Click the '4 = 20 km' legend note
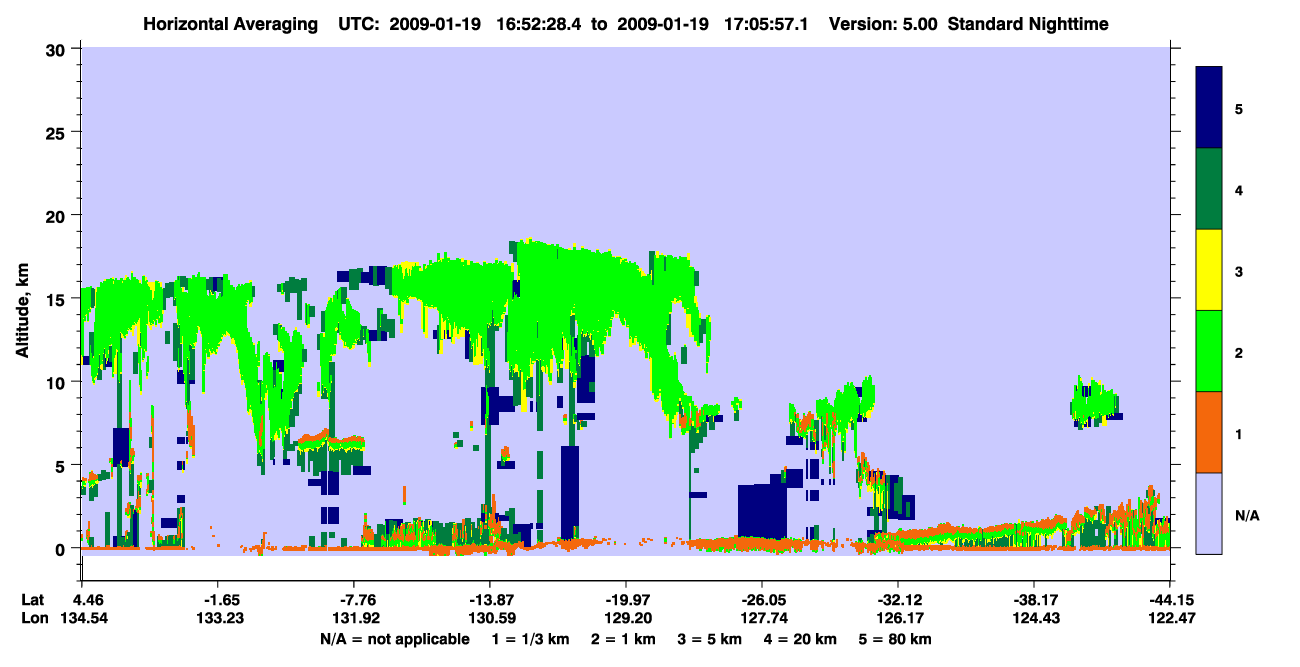This screenshot has height=667, width=1300. pos(801,638)
